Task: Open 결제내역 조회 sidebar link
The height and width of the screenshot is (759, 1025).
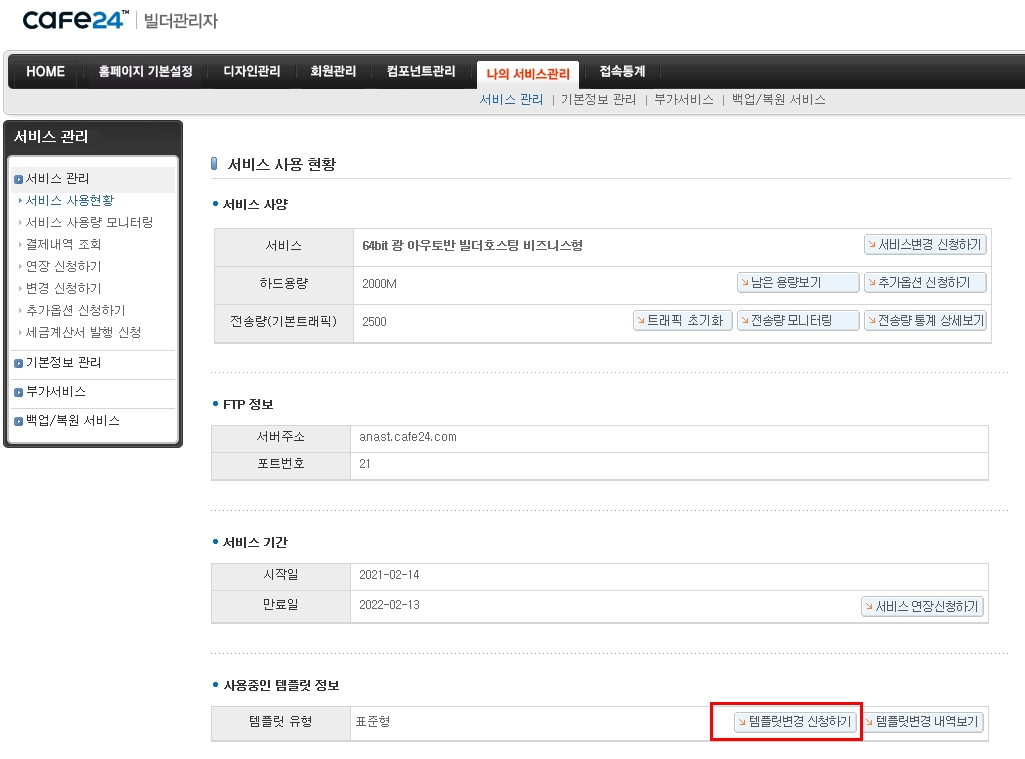Action: (x=63, y=245)
